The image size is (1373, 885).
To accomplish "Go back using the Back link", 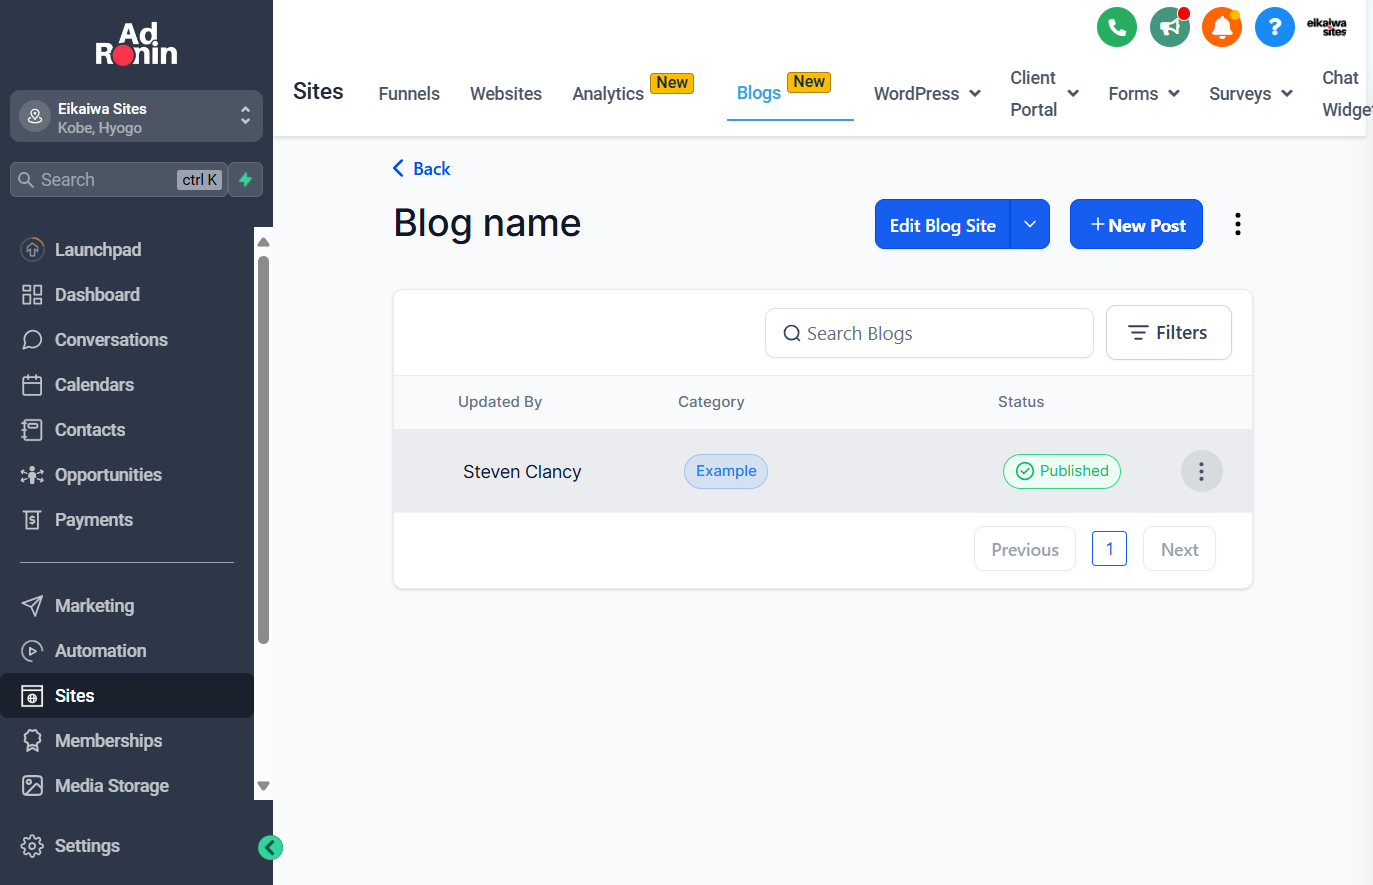I will (x=421, y=169).
